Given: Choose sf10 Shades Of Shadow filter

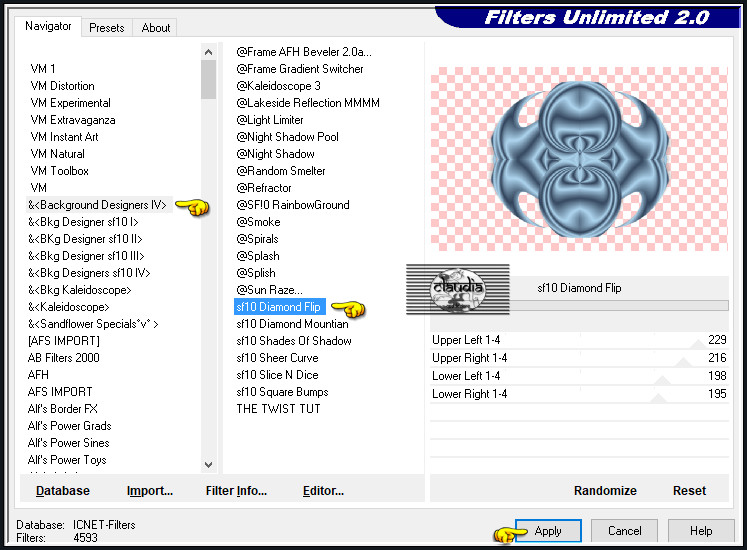Looking at the screenshot, I should pyautogui.click(x=294, y=341).
